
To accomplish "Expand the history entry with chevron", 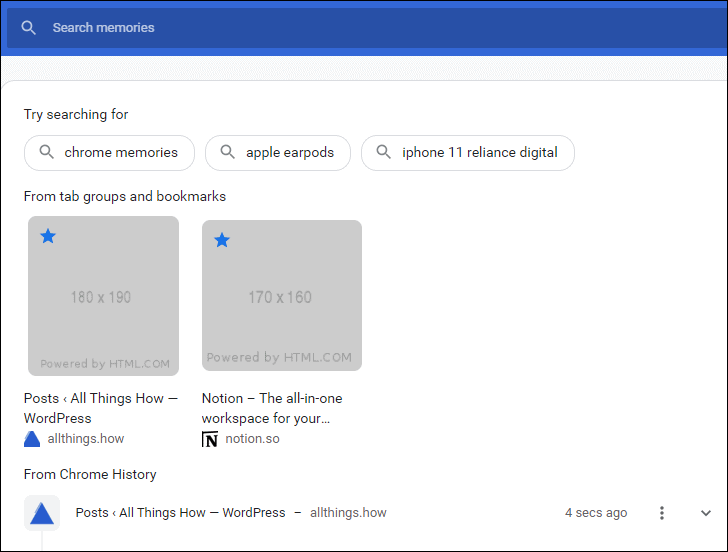I will [x=706, y=513].
